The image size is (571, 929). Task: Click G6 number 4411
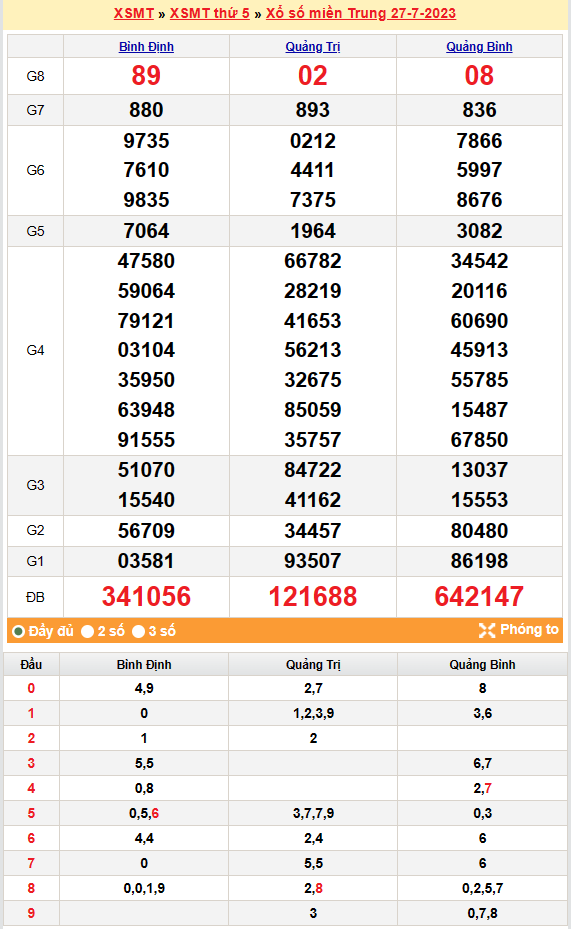pyautogui.click(x=313, y=171)
